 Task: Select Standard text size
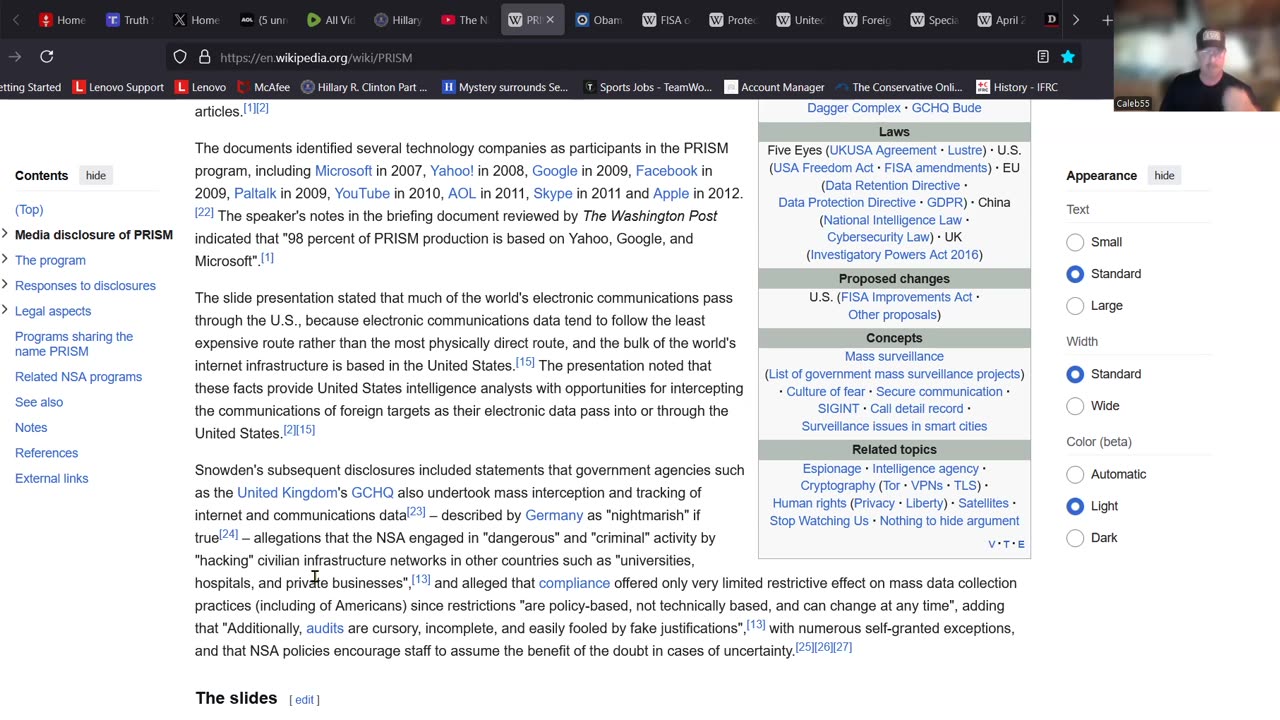[x=1075, y=274]
